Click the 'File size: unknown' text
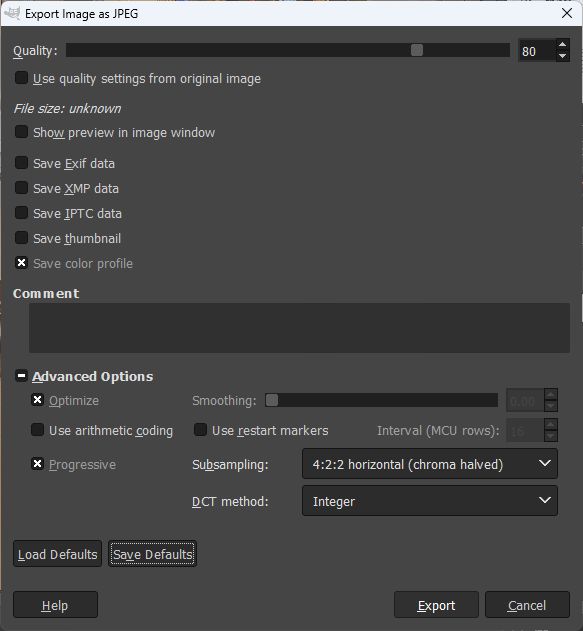The width and height of the screenshot is (583, 631). [x=67, y=109]
